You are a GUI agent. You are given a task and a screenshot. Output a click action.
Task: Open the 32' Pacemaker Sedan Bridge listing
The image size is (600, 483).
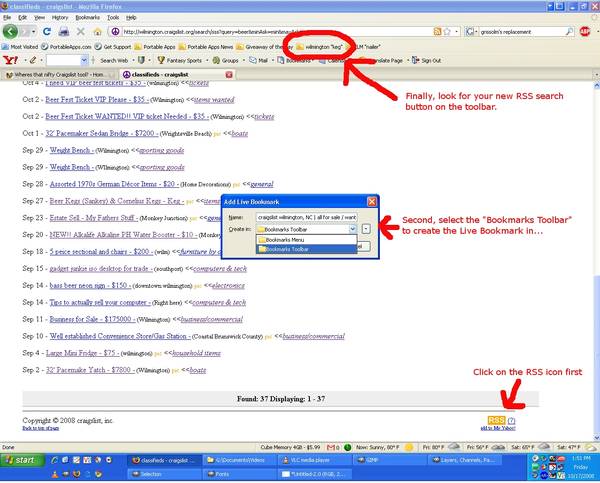[101, 133]
